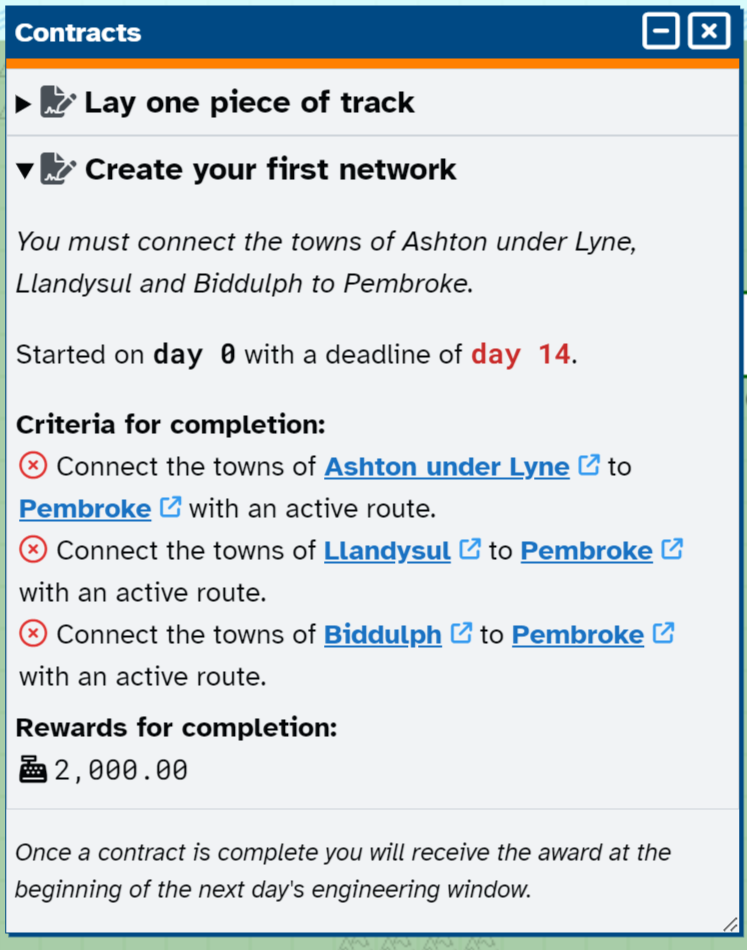Open Pembroke link in Llandysul criterion

(586, 551)
